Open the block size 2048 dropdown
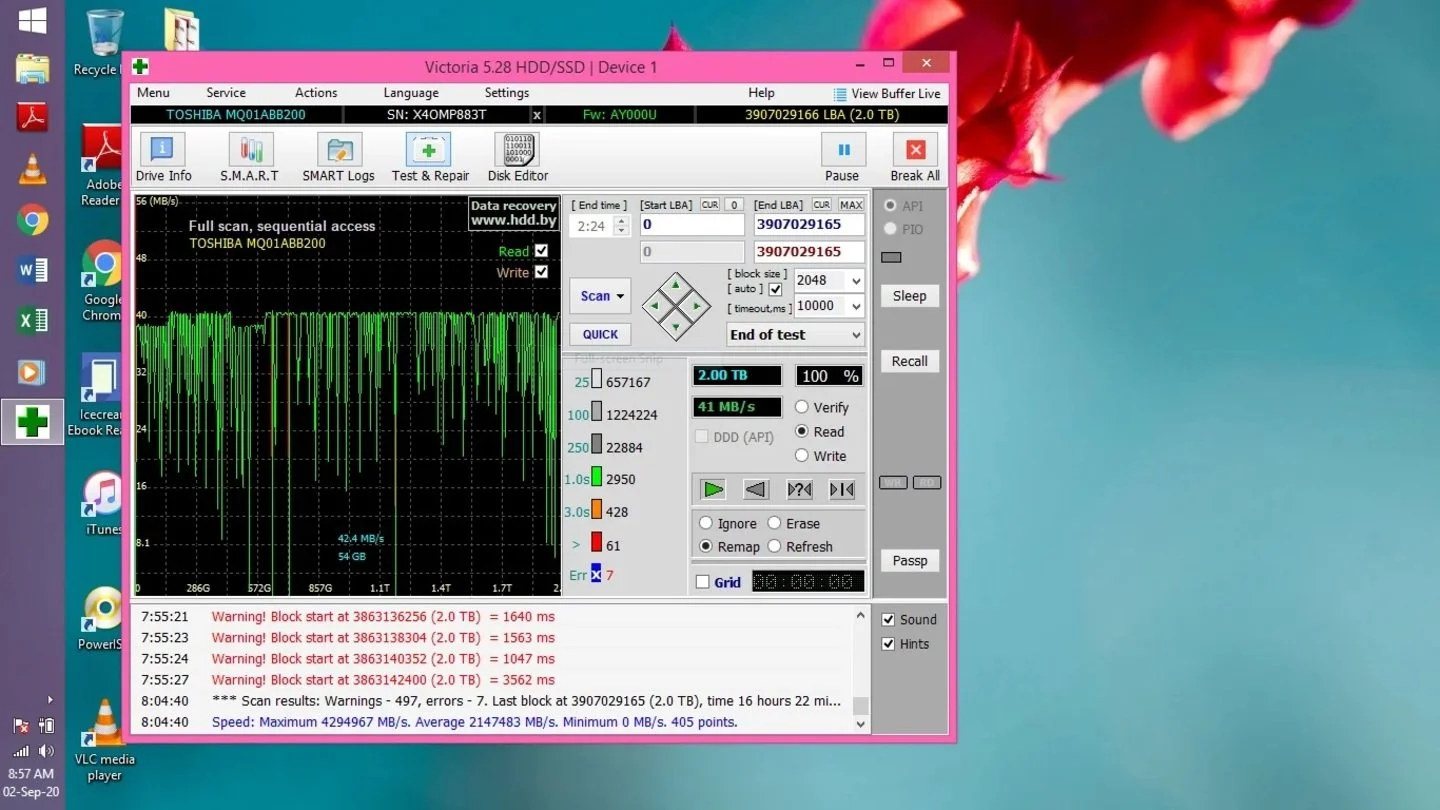Image resolution: width=1440 pixels, height=810 pixels. [x=856, y=281]
